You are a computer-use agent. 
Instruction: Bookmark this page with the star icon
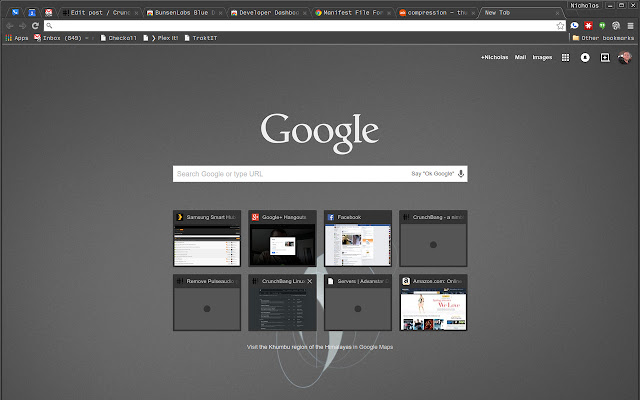point(560,25)
